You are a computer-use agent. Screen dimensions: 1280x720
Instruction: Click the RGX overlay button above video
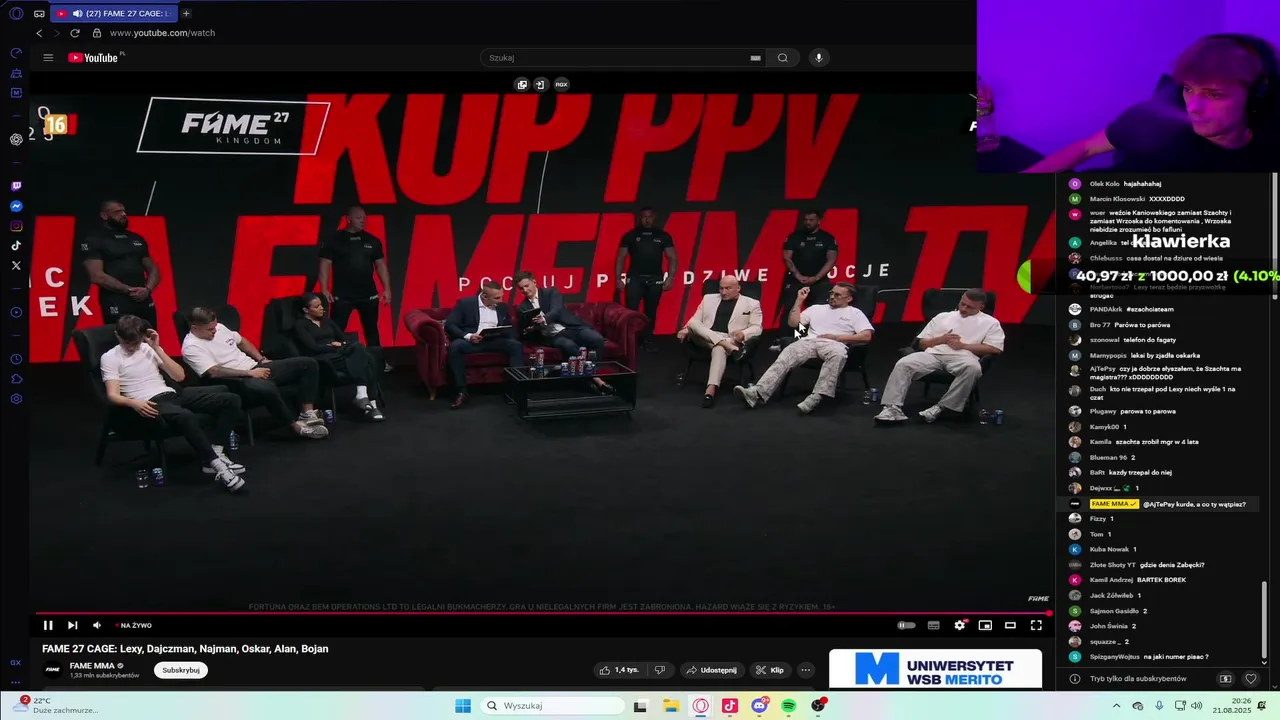561,85
